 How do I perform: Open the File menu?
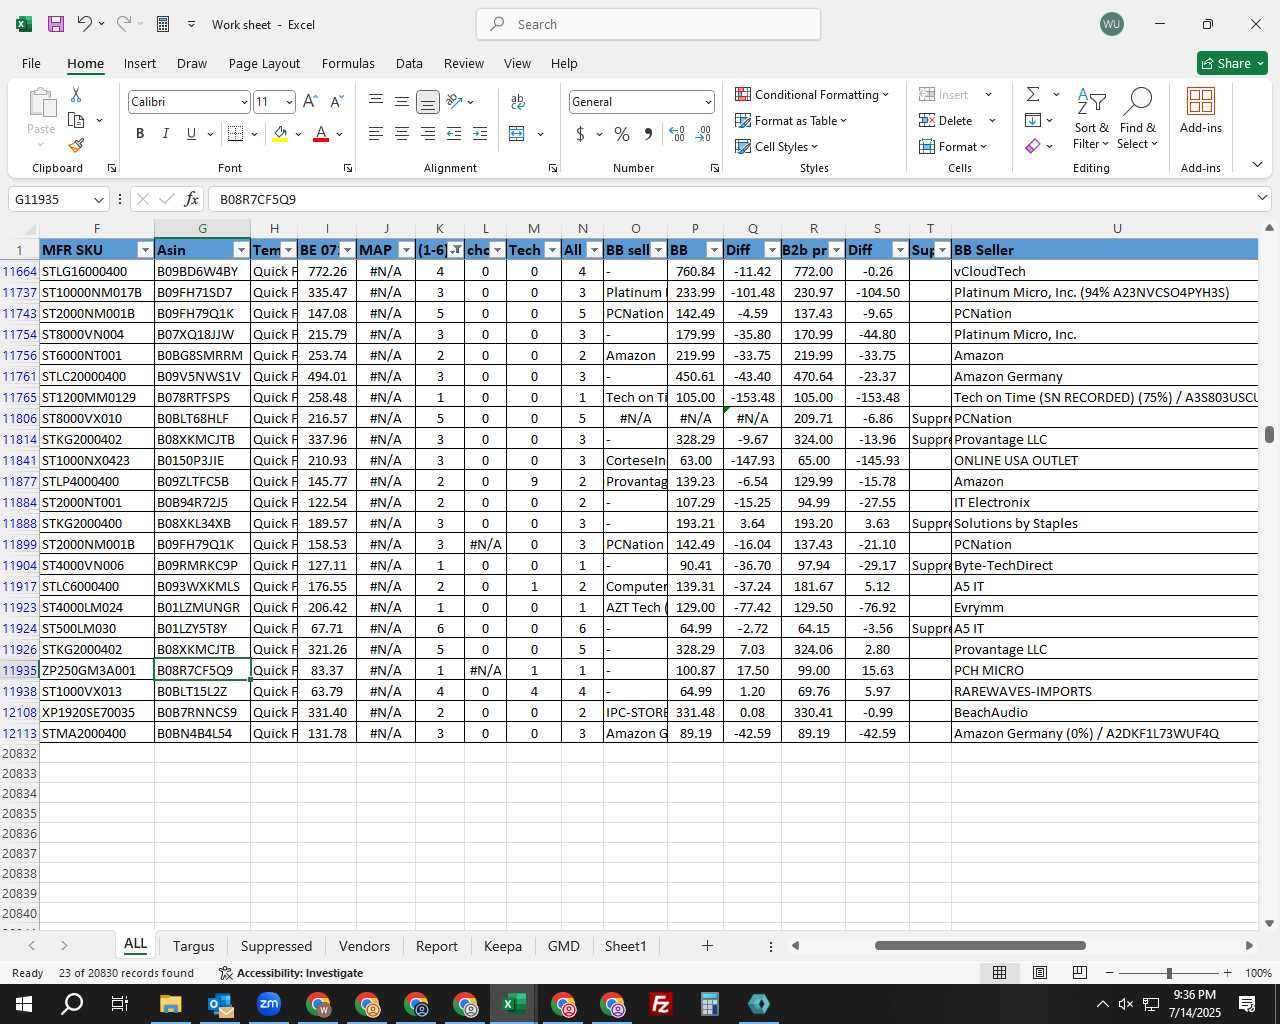coord(31,63)
